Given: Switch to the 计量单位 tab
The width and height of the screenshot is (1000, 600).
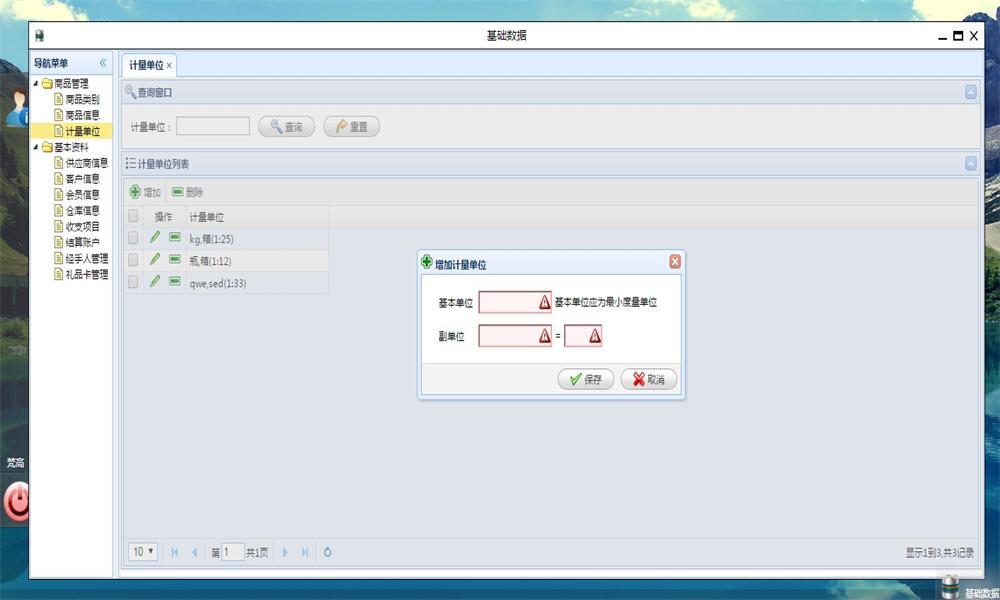Looking at the screenshot, I should click(x=146, y=65).
